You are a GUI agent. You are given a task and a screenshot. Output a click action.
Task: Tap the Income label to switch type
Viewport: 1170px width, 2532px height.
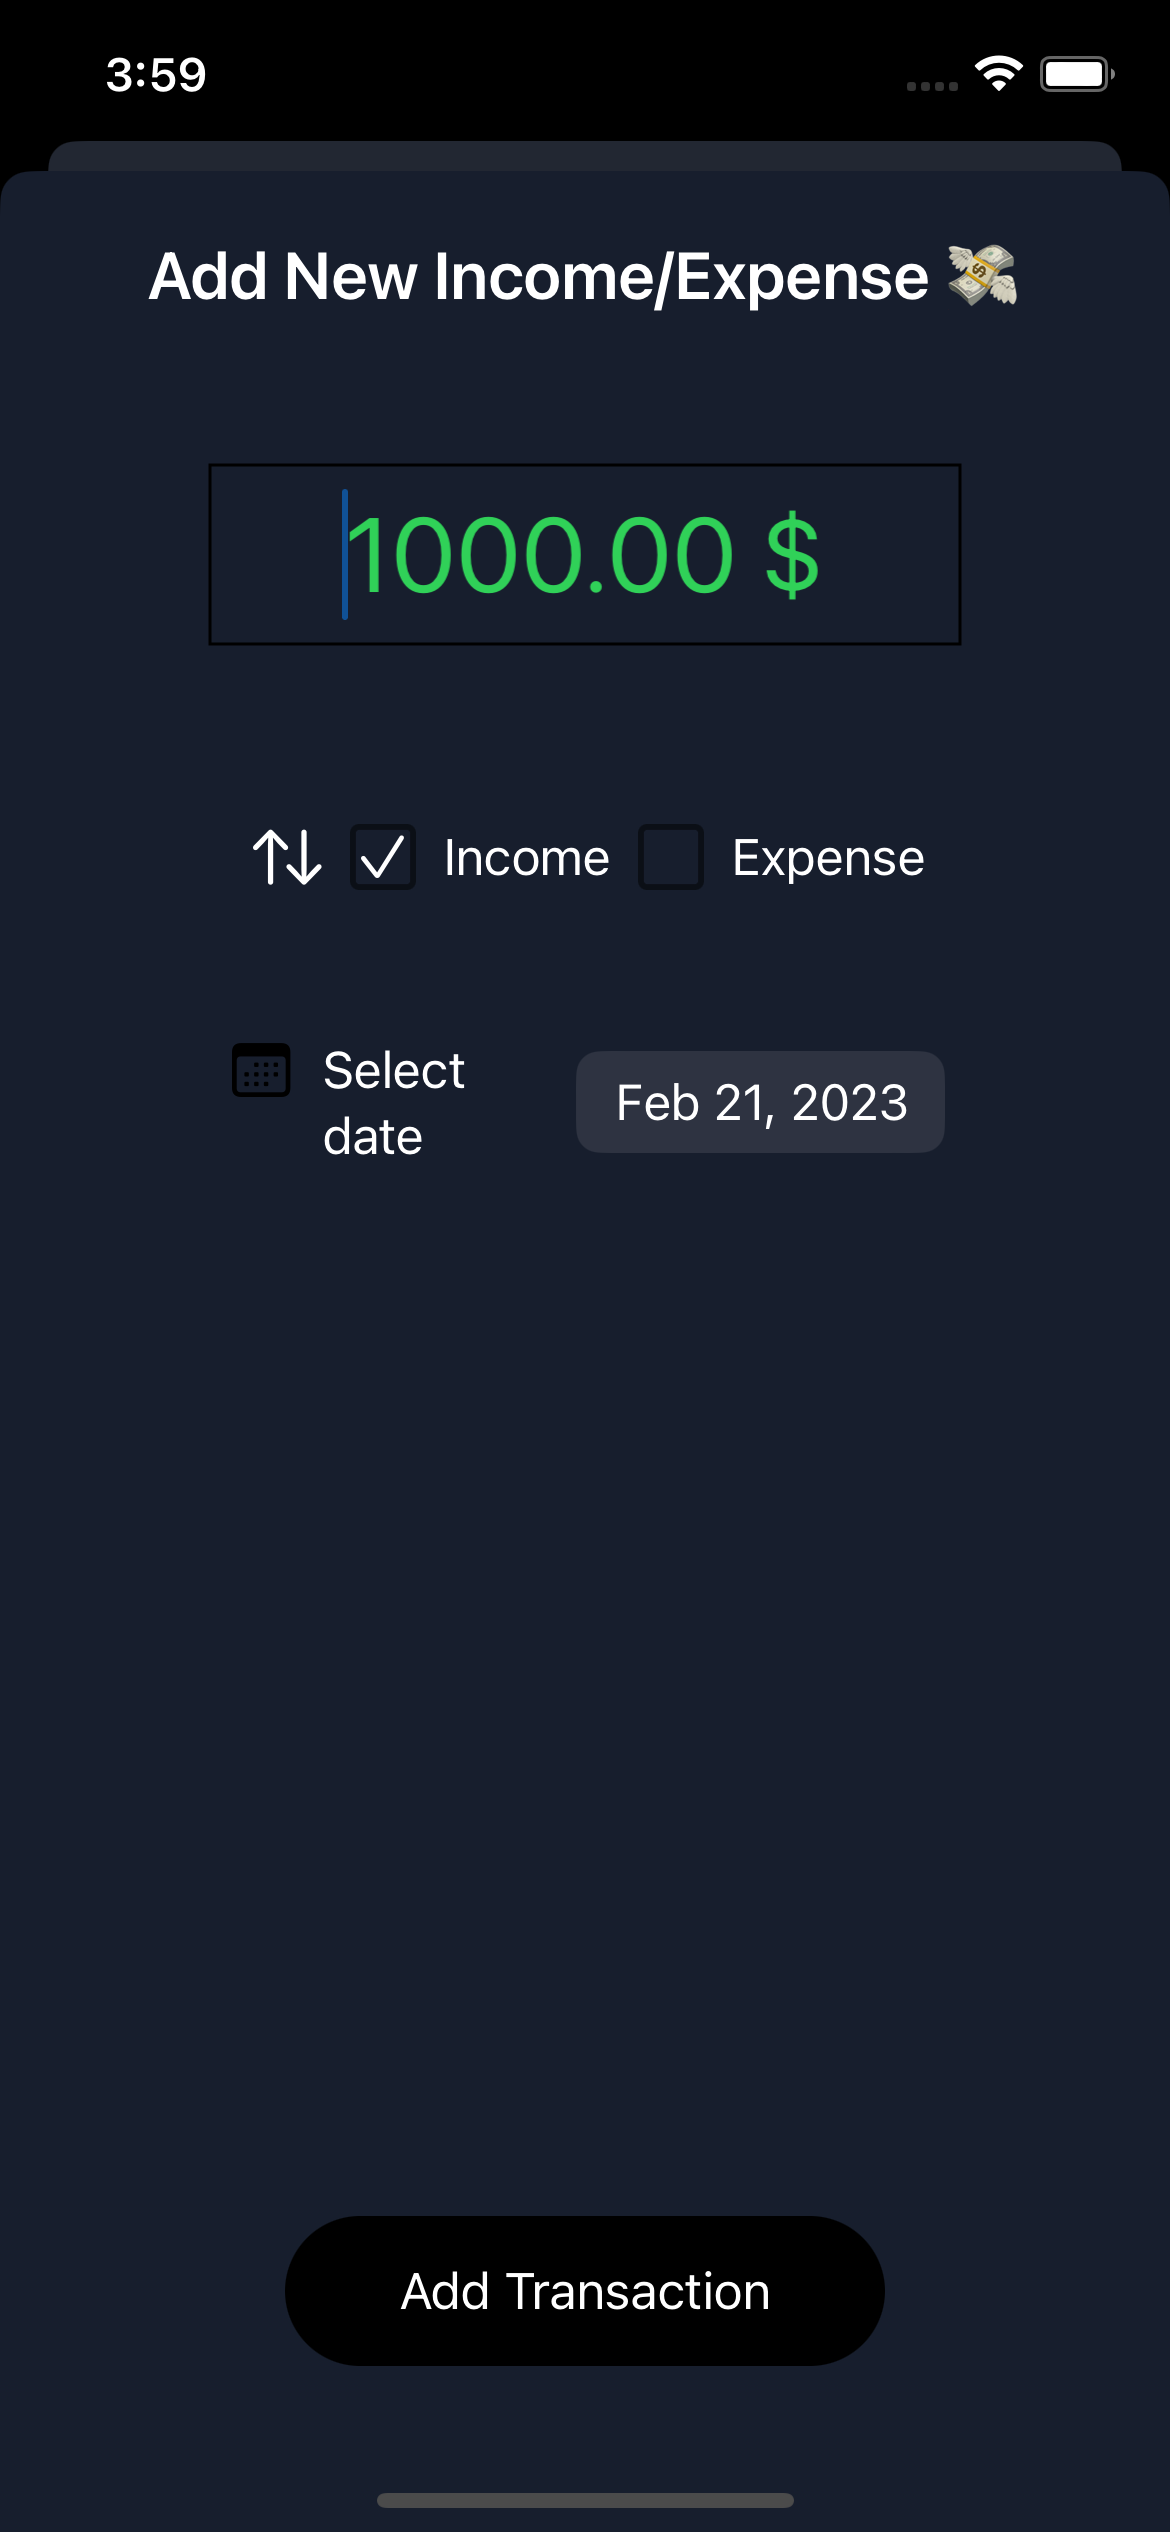click(527, 857)
